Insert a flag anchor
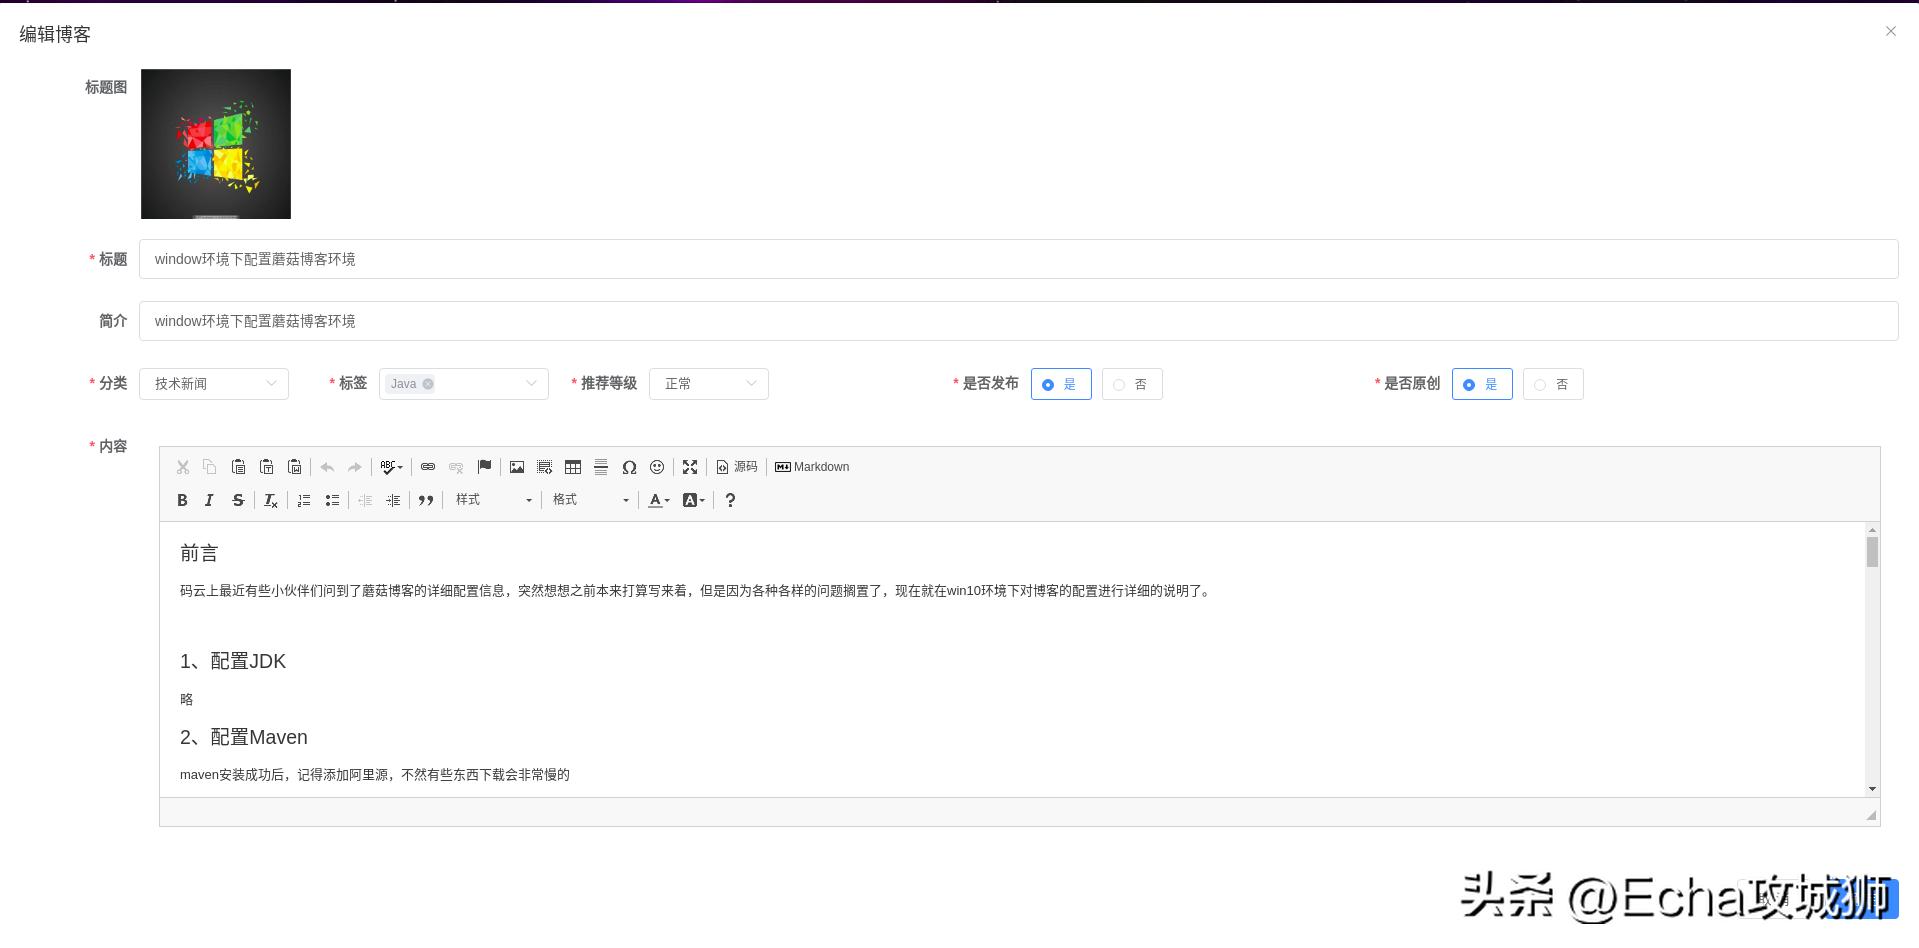Screen dimensions: 1919x948 click(484, 466)
